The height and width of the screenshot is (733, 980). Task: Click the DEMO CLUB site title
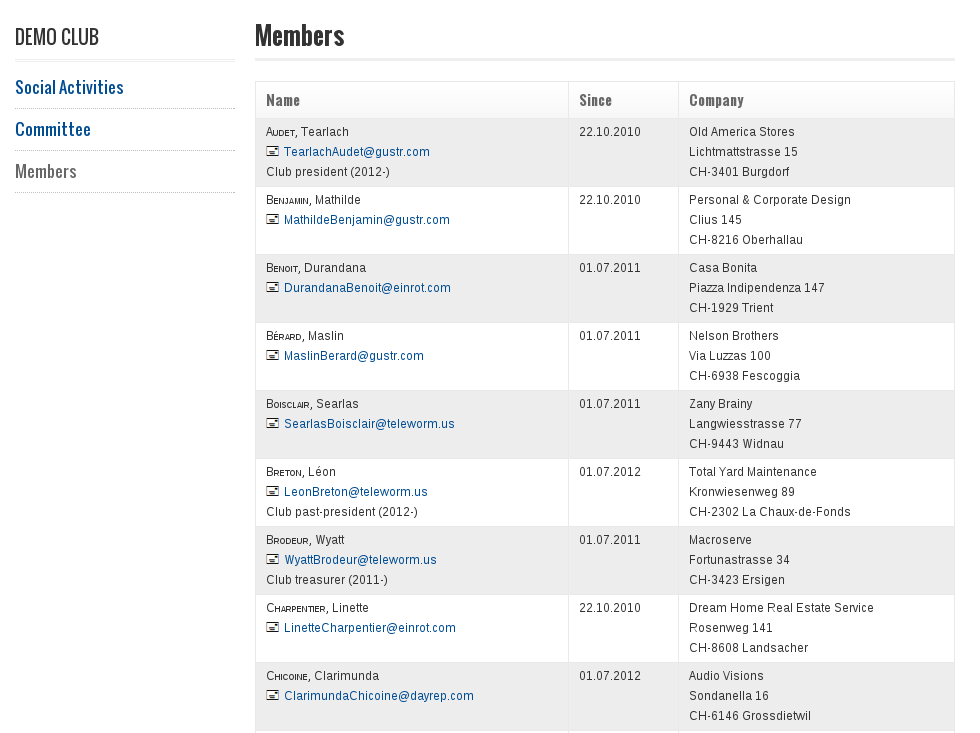tap(57, 37)
